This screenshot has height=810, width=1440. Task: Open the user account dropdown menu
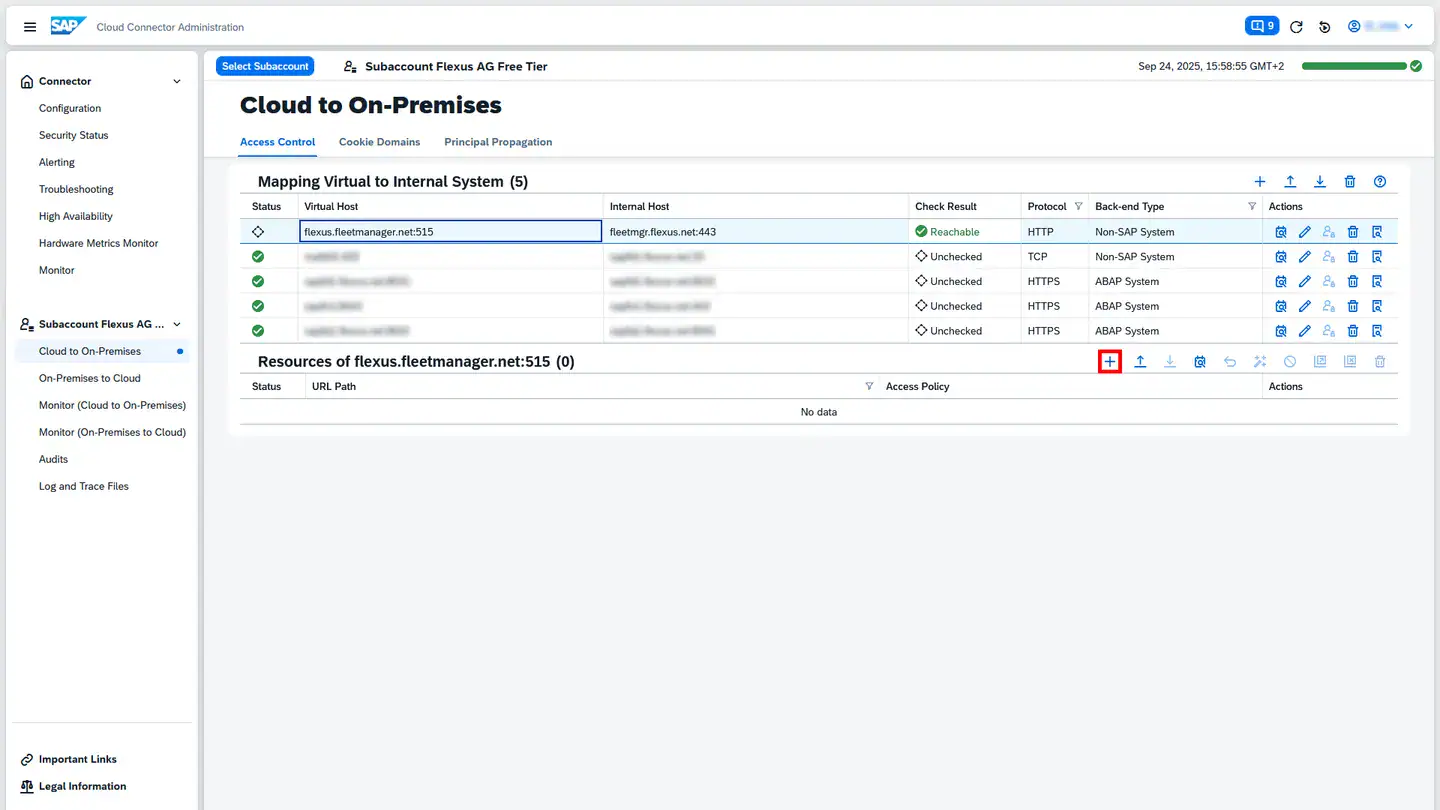1381,27
